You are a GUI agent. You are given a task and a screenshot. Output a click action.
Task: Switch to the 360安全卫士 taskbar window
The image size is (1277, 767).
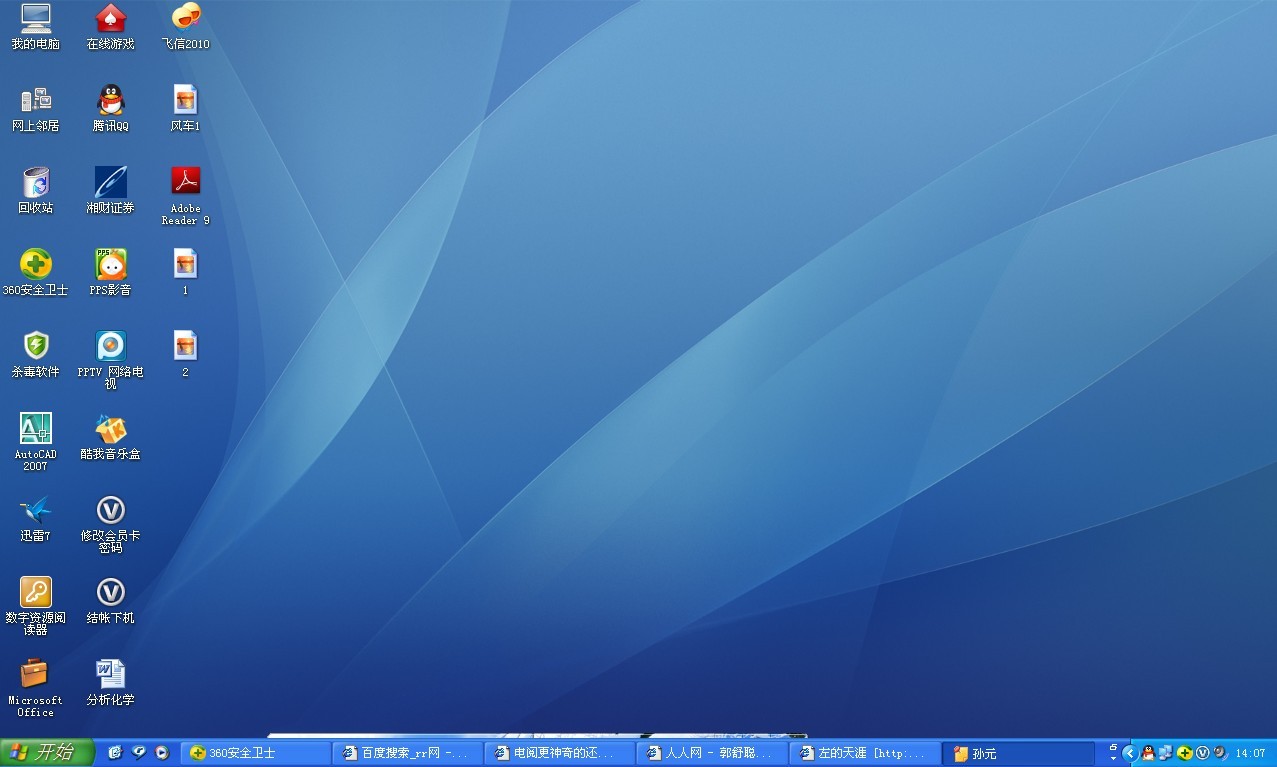(257, 753)
